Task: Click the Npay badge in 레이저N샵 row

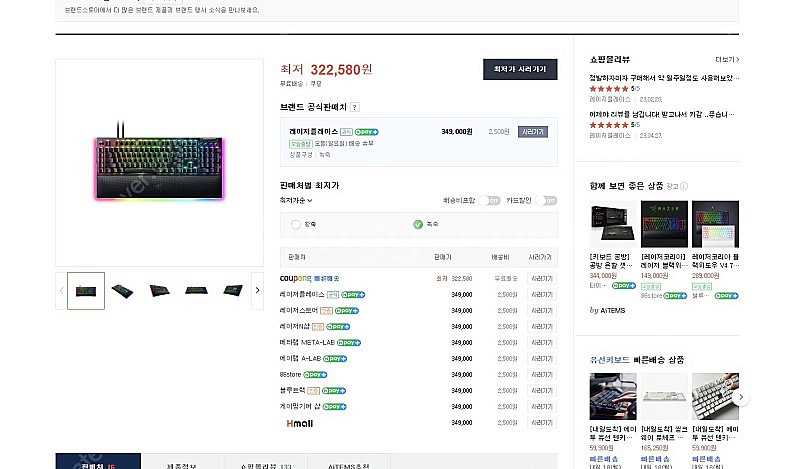Action: click(x=338, y=327)
